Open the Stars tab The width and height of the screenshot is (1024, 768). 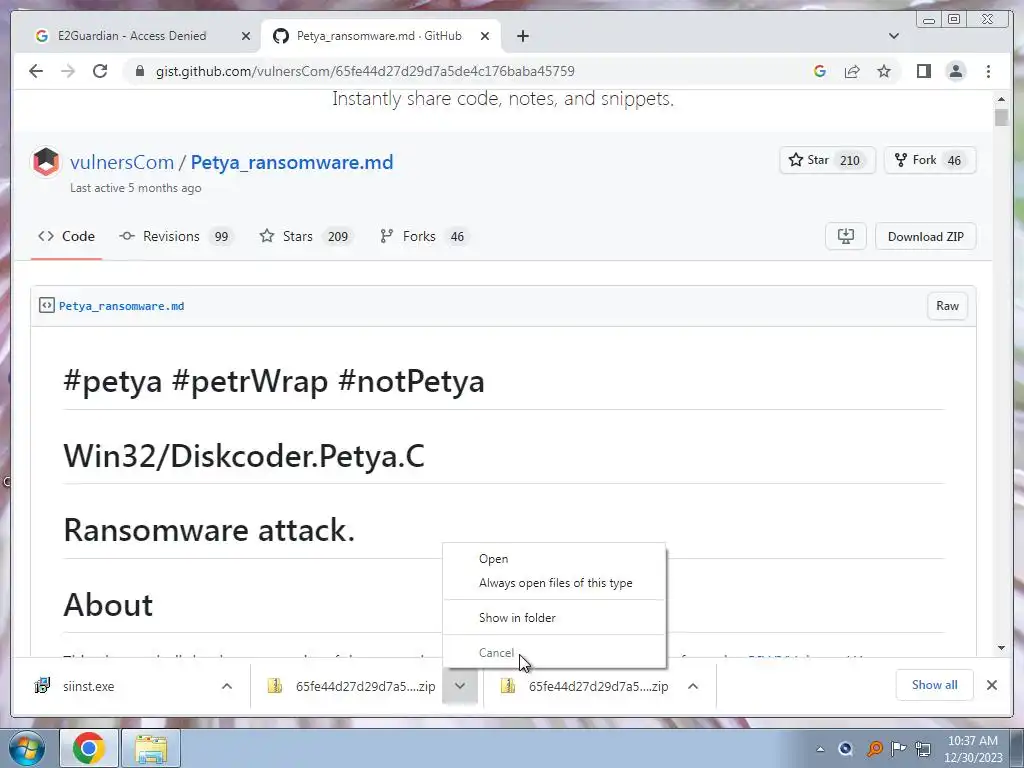tap(306, 236)
